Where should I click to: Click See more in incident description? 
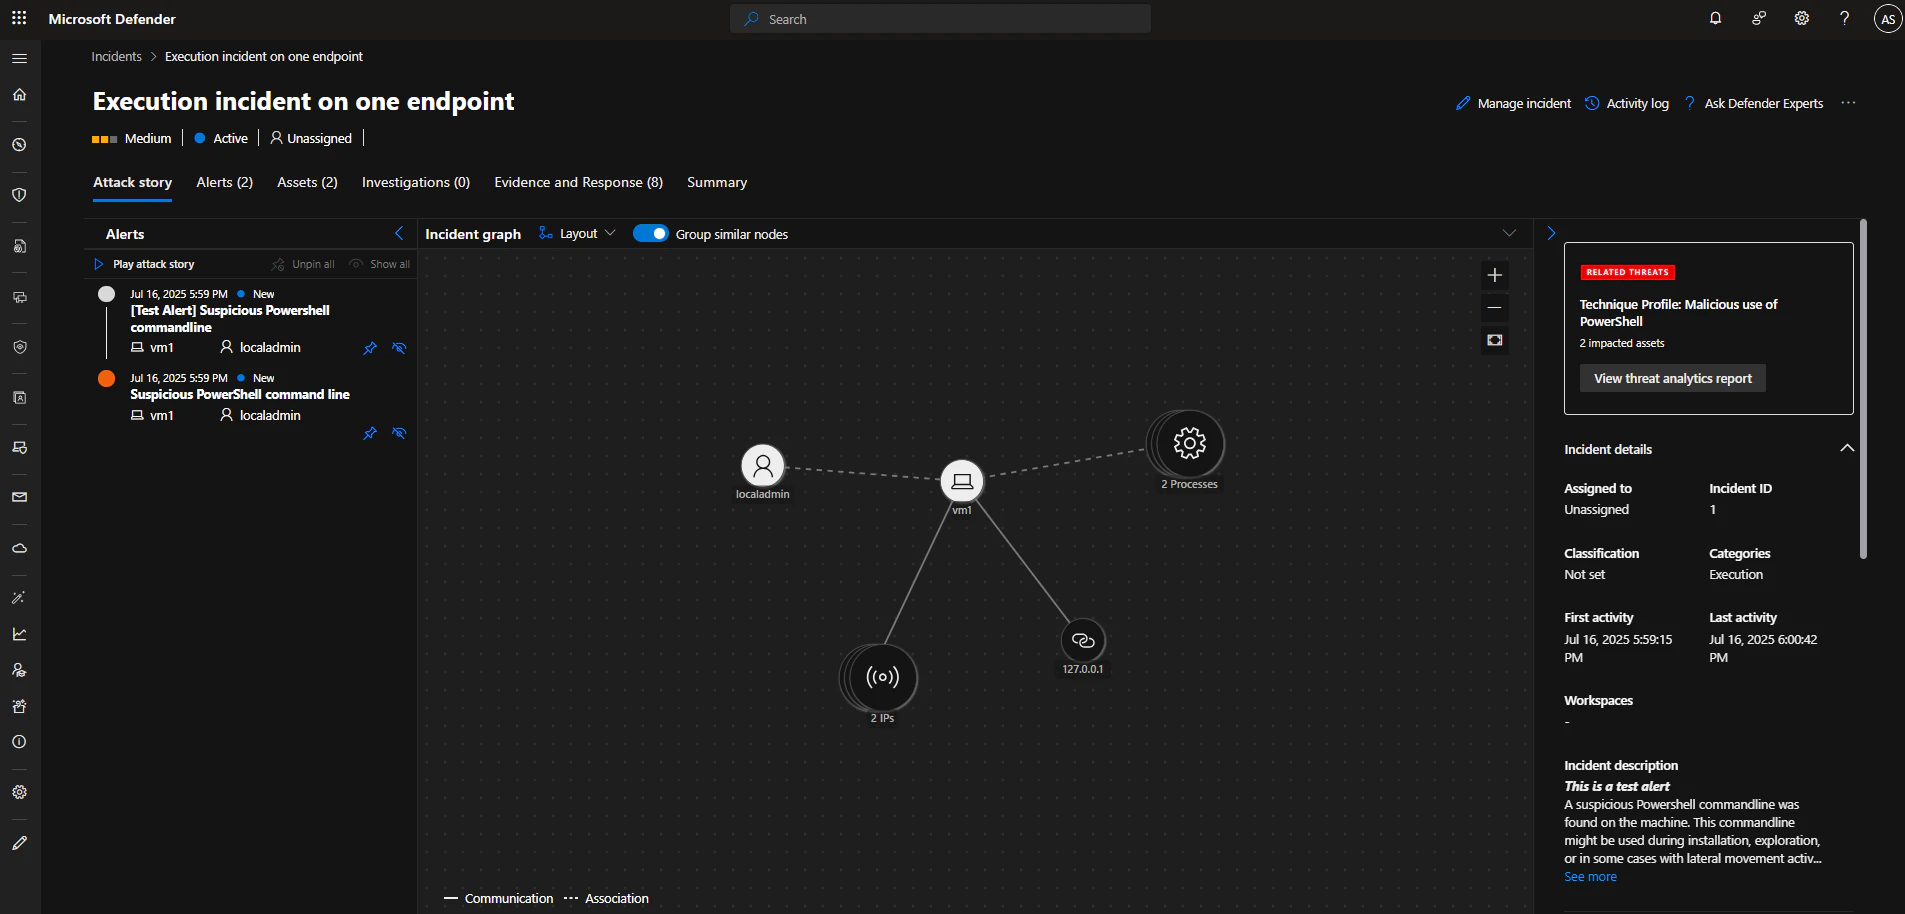(x=1590, y=877)
